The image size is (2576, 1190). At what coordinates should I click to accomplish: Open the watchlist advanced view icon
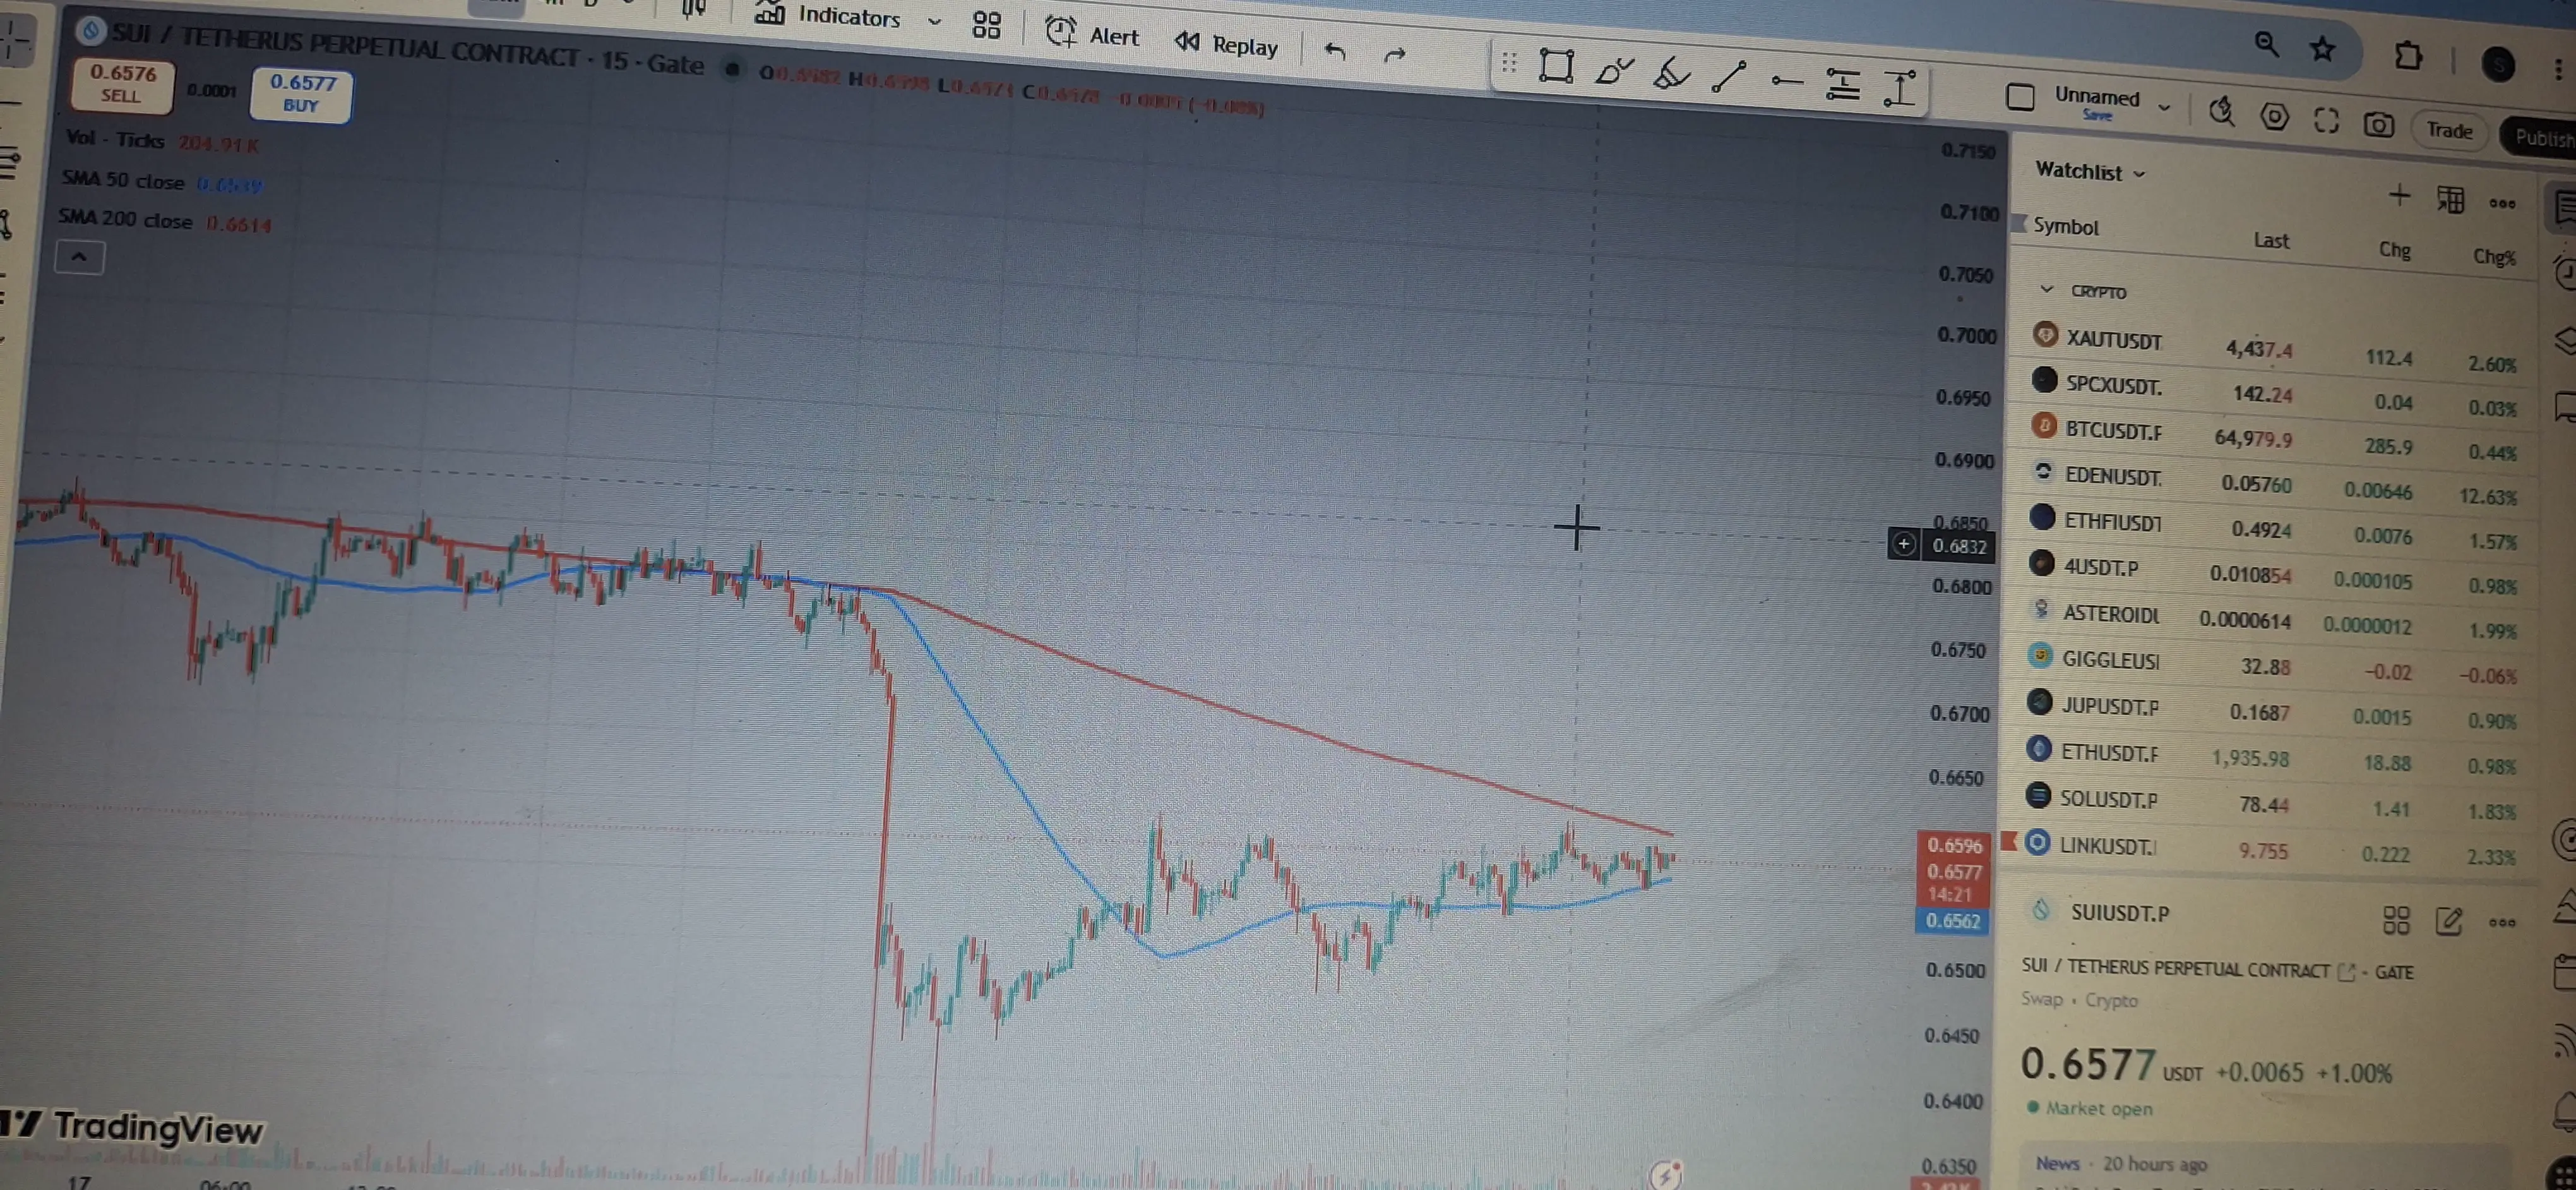pyautogui.click(x=2450, y=199)
